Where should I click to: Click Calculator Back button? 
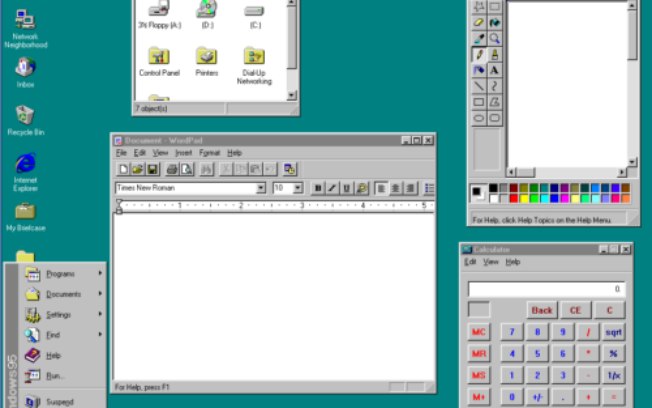tap(542, 310)
